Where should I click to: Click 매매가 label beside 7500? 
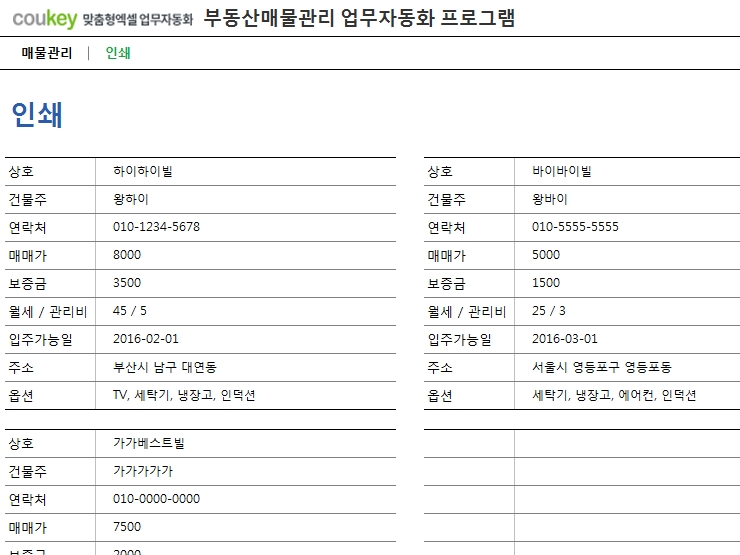(x=27, y=527)
